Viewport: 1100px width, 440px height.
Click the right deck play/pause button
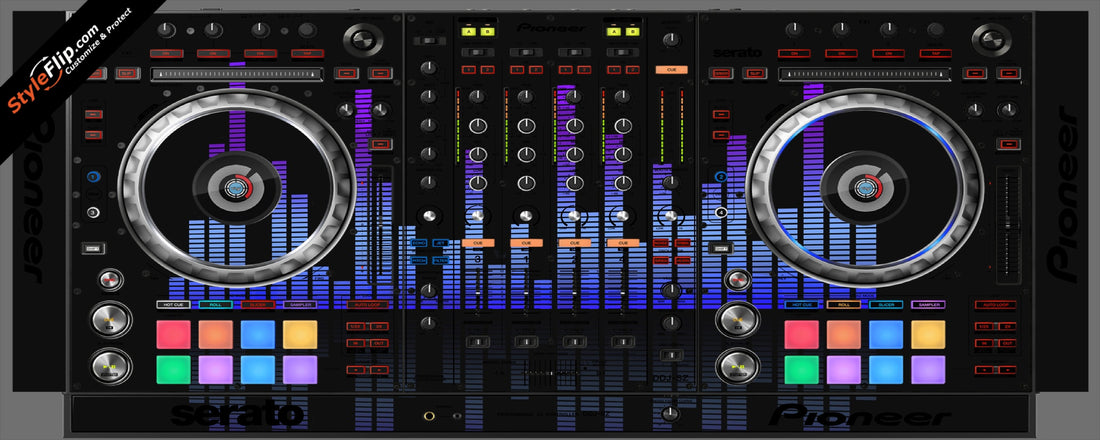(737, 366)
